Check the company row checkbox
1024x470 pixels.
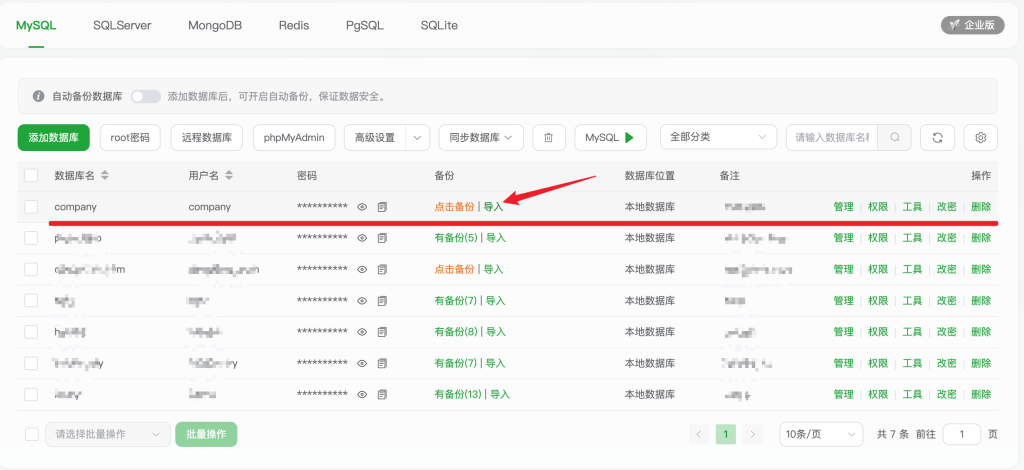pos(31,207)
